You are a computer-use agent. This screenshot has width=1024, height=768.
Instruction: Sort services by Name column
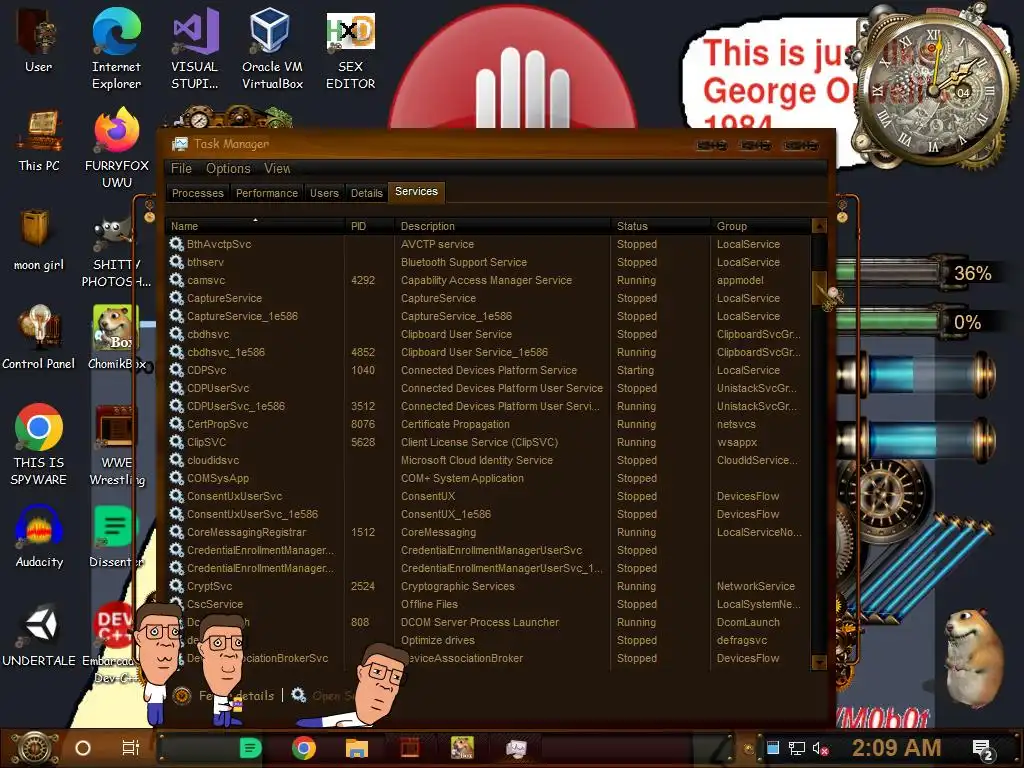[x=255, y=226]
